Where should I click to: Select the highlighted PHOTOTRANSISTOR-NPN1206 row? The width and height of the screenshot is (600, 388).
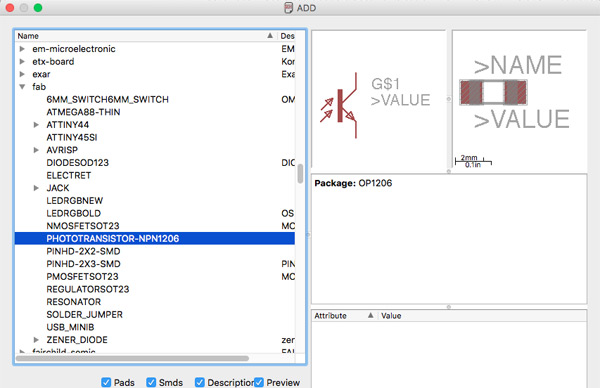point(155,238)
